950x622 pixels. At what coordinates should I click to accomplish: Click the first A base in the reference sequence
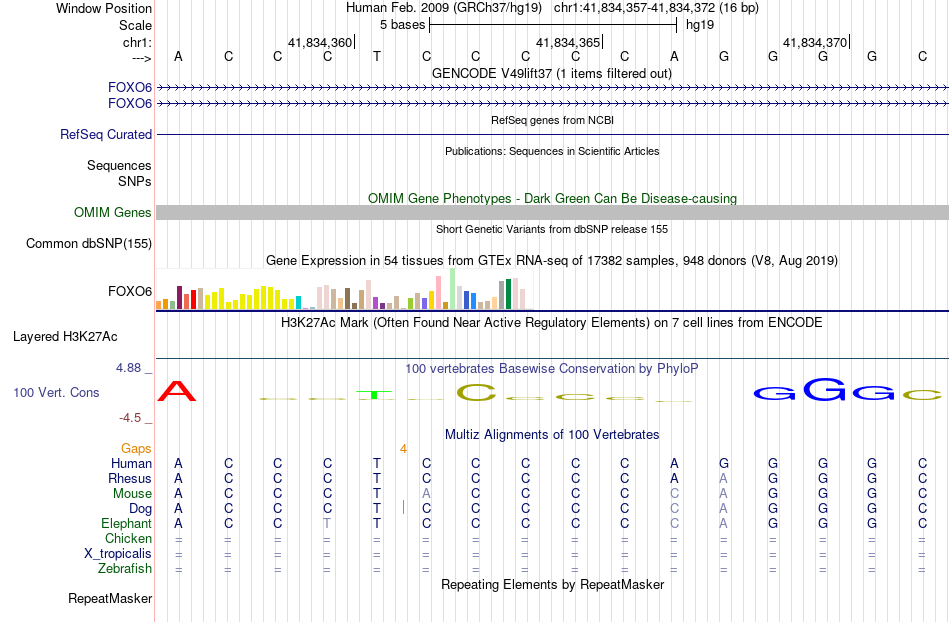178,57
